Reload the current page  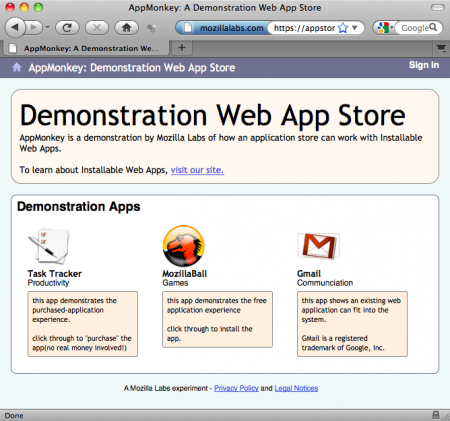pyautogui.click(x=67, y=28)
